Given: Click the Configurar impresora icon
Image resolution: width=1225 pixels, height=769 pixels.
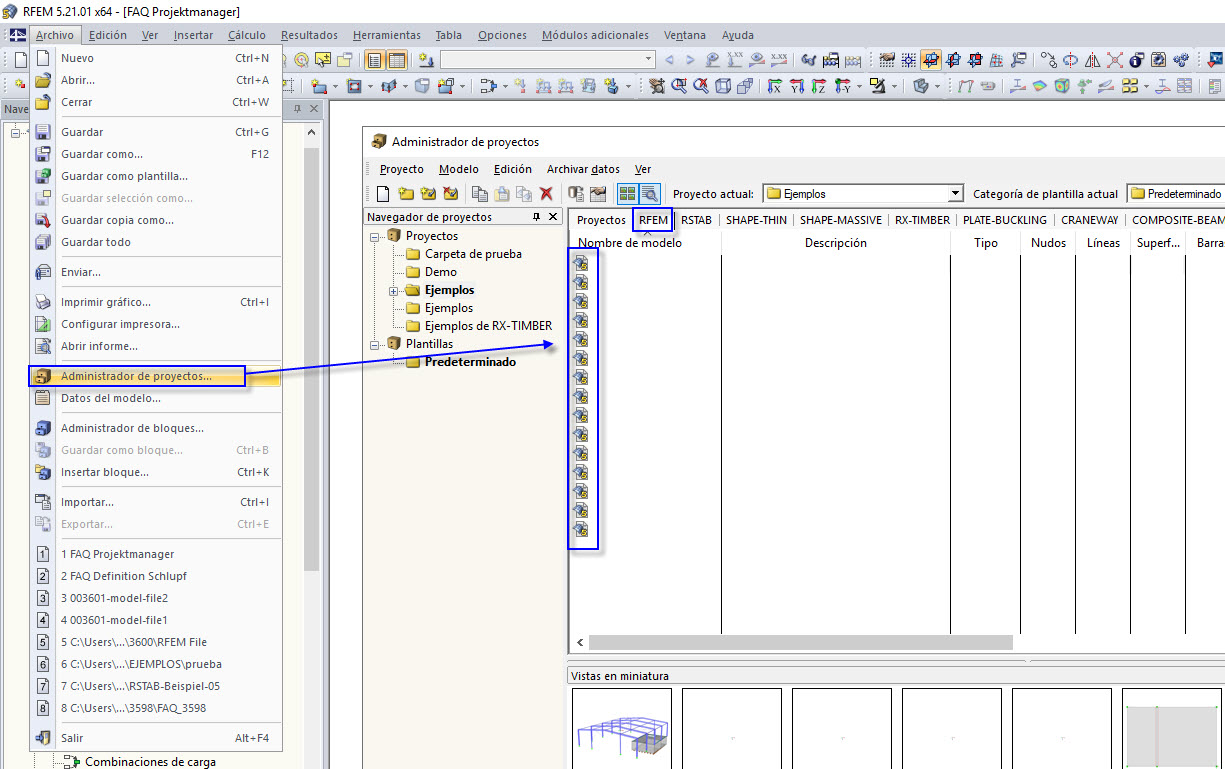Looking at the screenshot, I should coord(43,324).
